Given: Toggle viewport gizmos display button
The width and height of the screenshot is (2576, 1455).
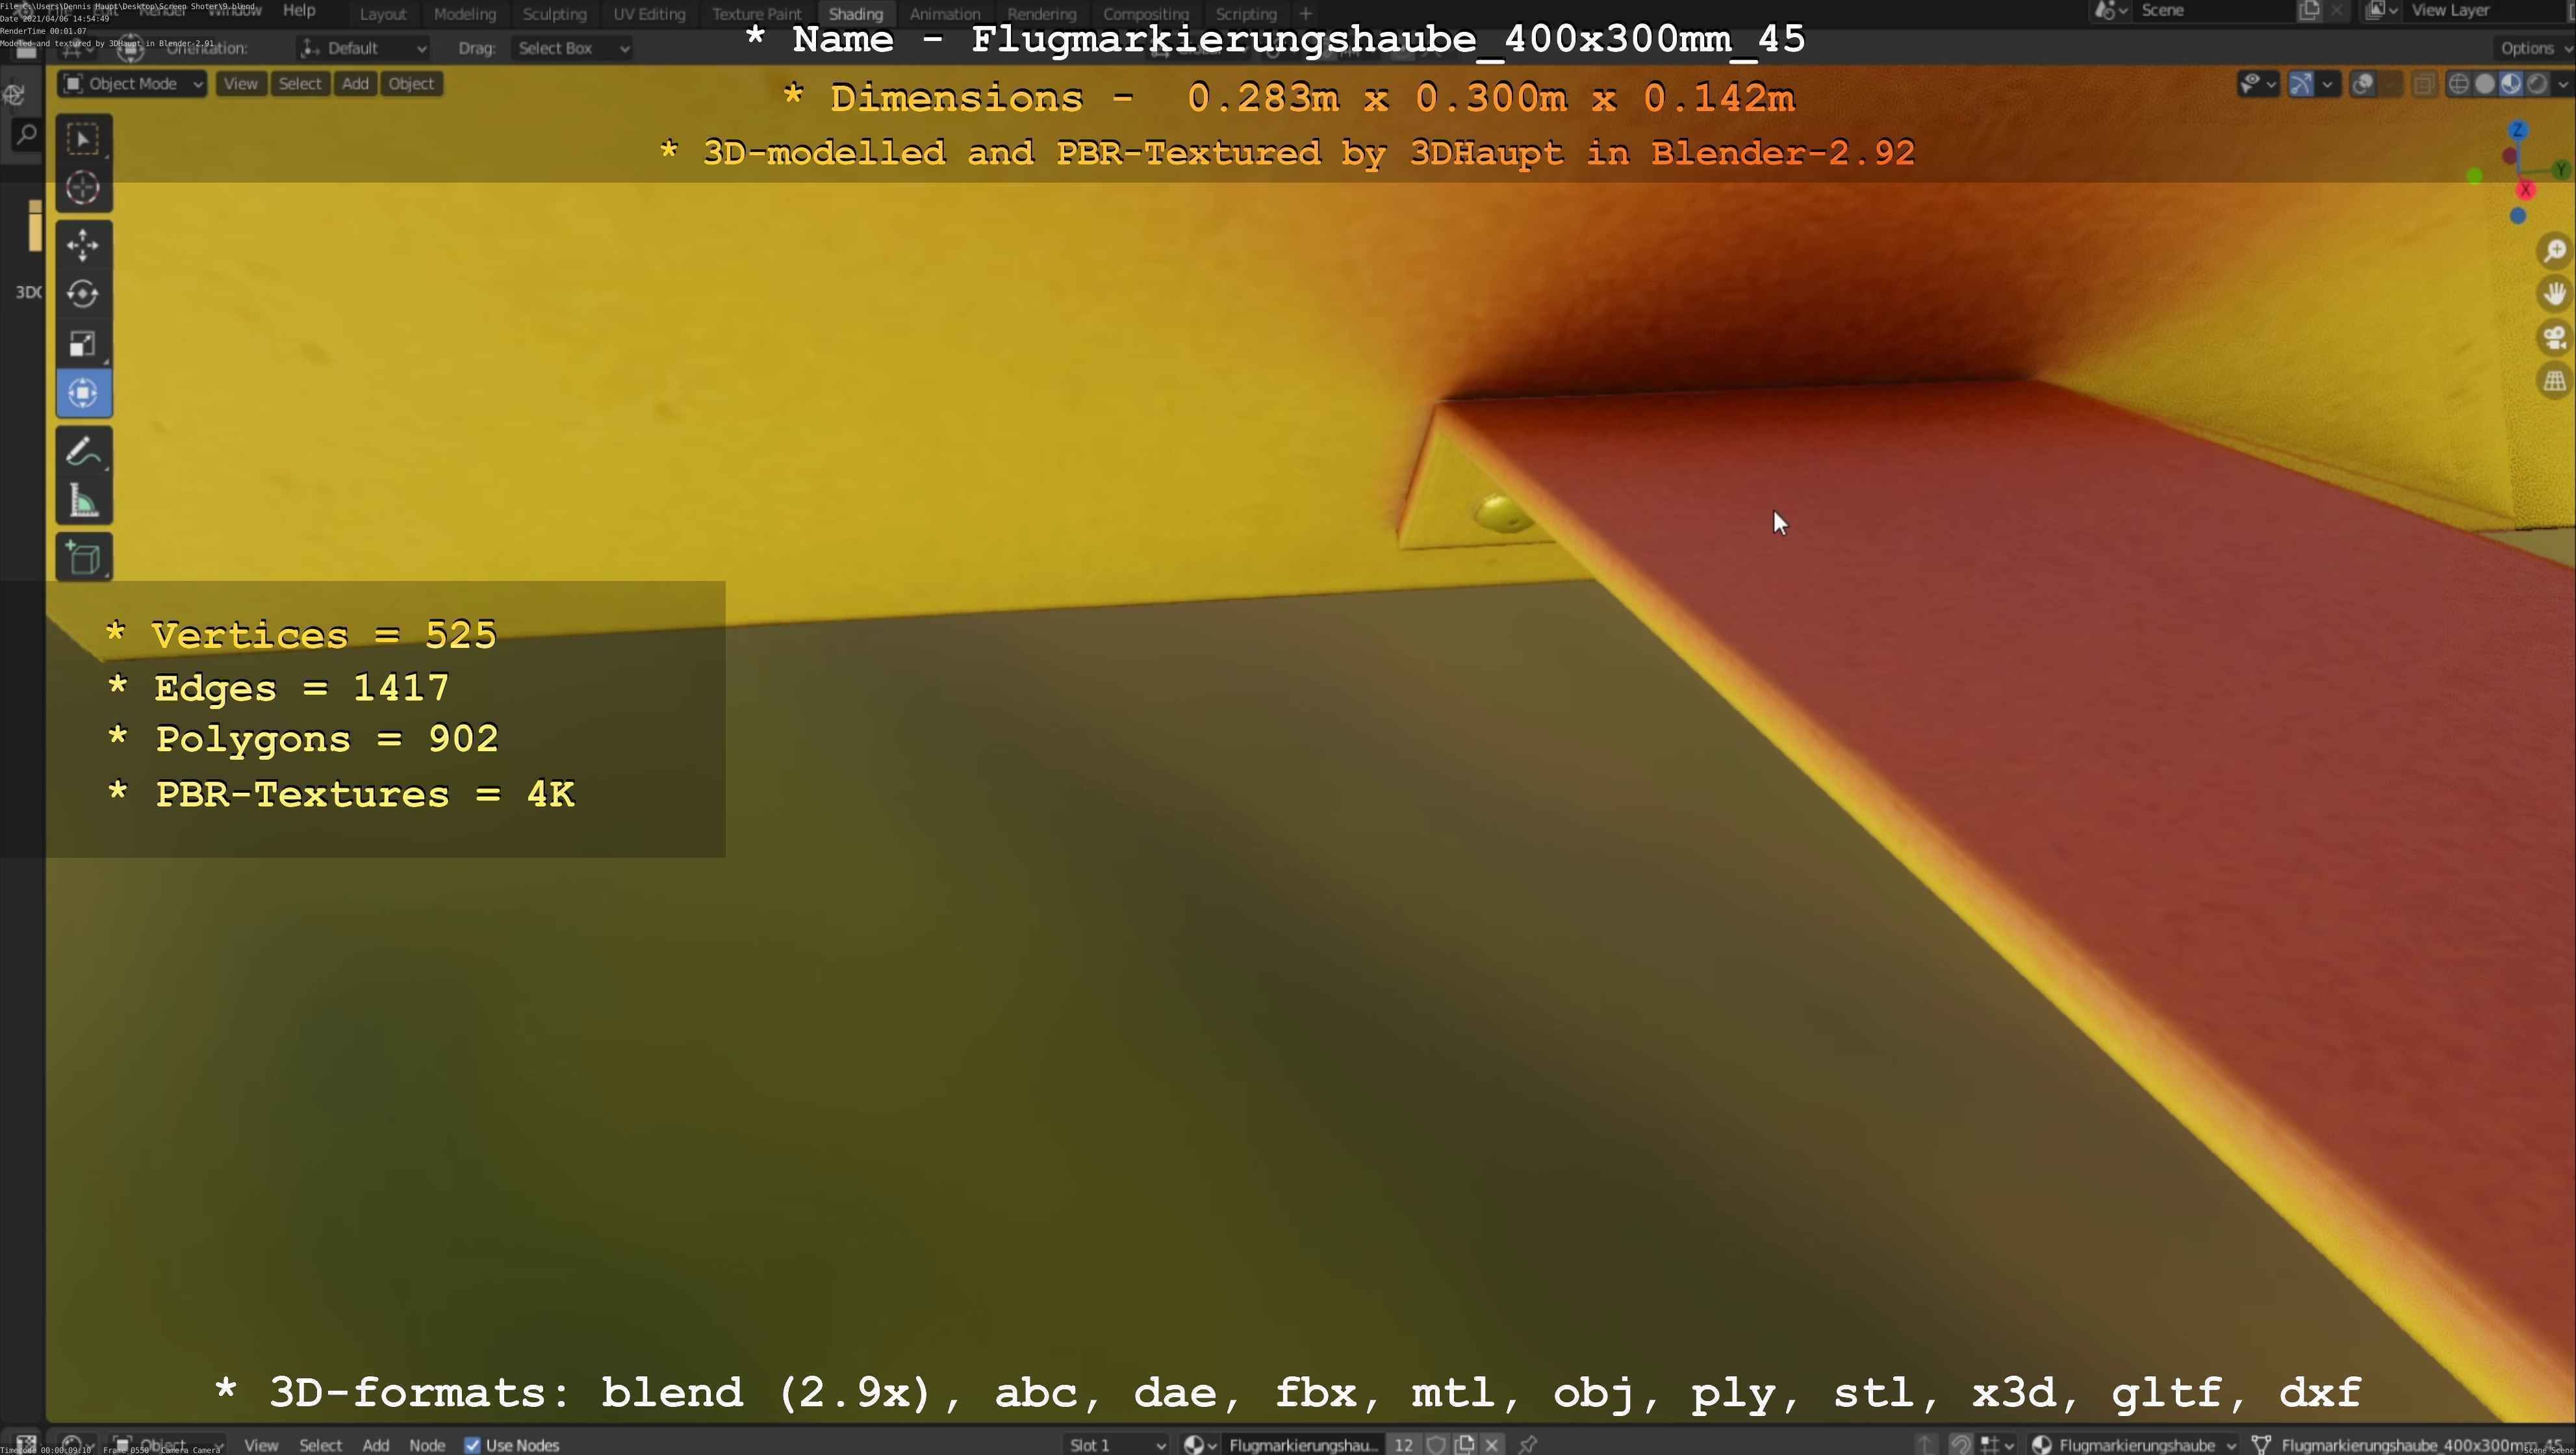Looking at the screenshot, I should (2300, 84).
